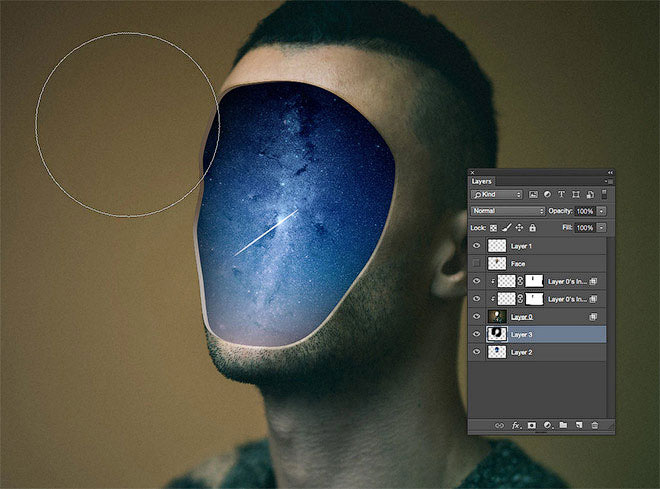Toggle visibility of Layer 2
The height and width of the screenshot is (489, 660).
[477, 352]
